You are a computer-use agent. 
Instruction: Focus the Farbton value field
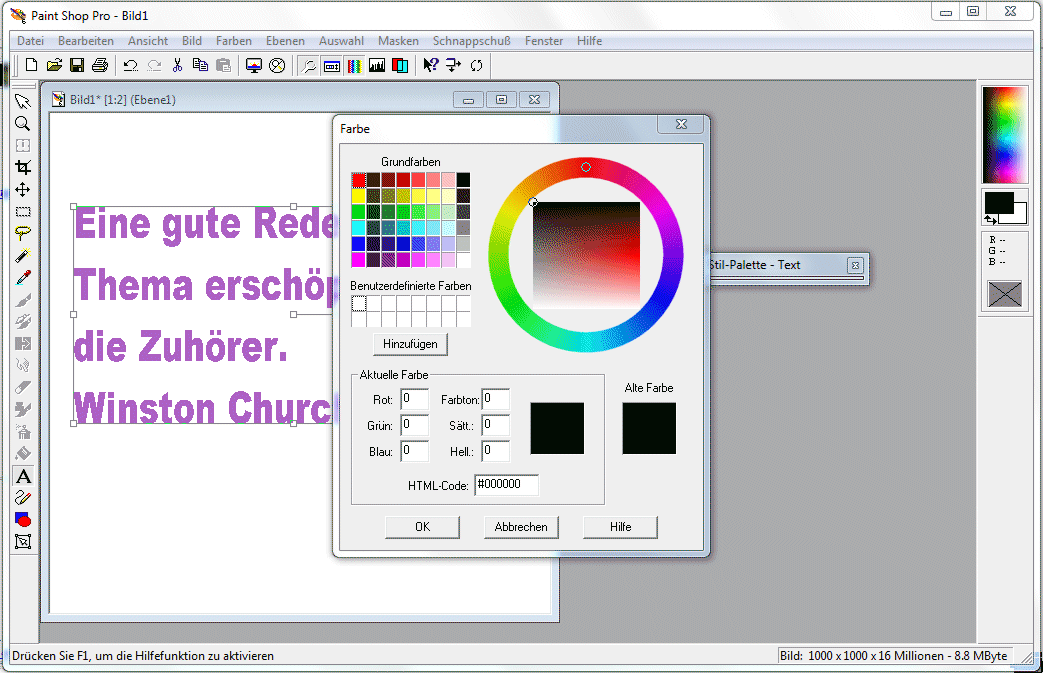pyautogui.click(x=496, y=399)
